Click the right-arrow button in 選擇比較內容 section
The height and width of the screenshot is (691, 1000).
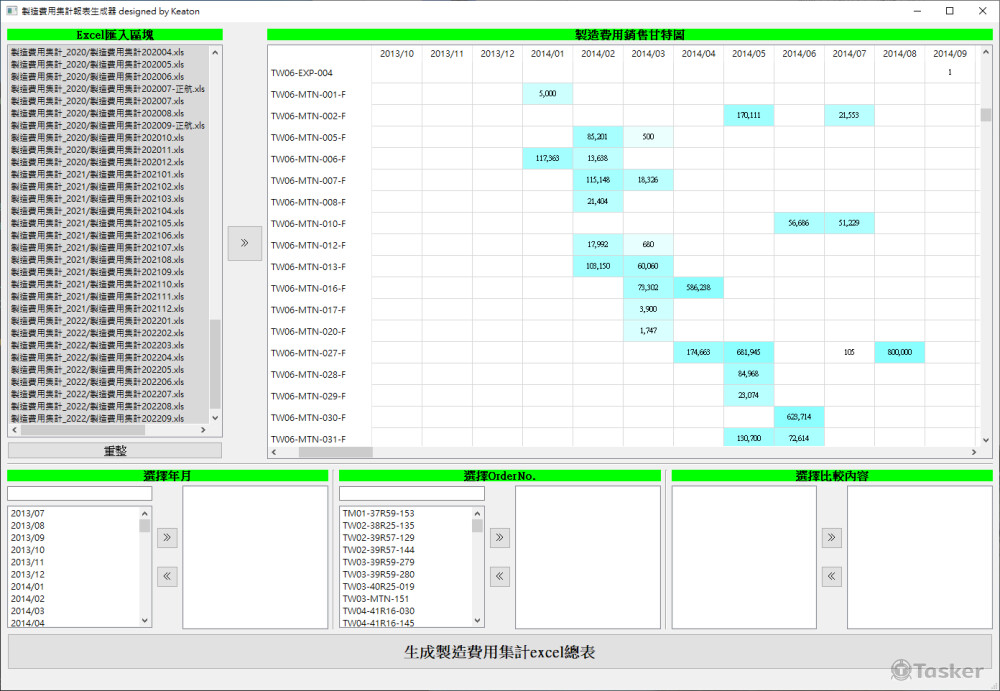click(x=831, y=537)
